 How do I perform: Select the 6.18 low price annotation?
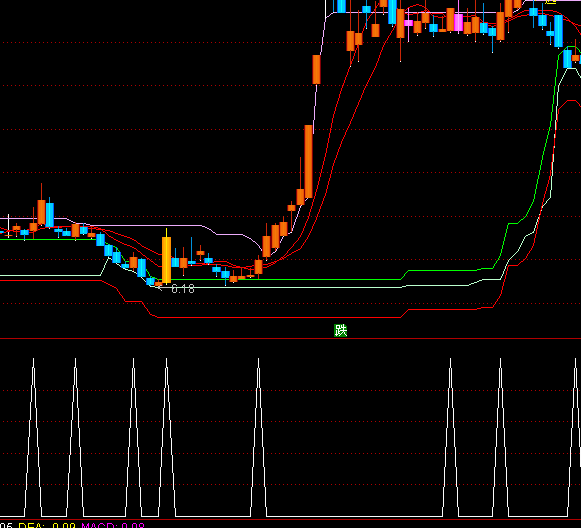tap(183, 289)
